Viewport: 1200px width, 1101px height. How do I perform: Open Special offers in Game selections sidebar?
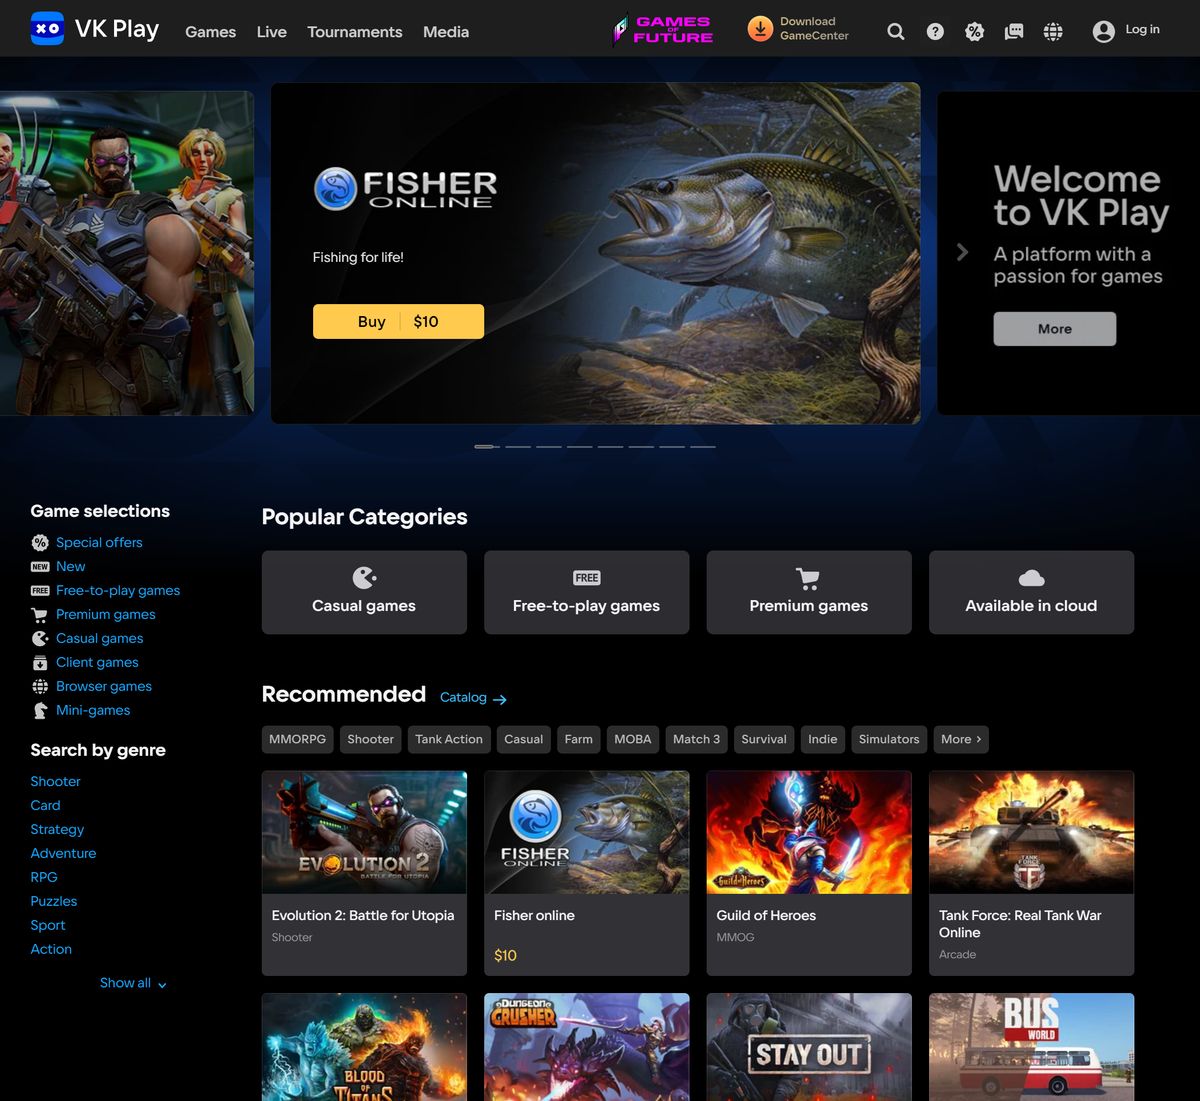(99, 542)
